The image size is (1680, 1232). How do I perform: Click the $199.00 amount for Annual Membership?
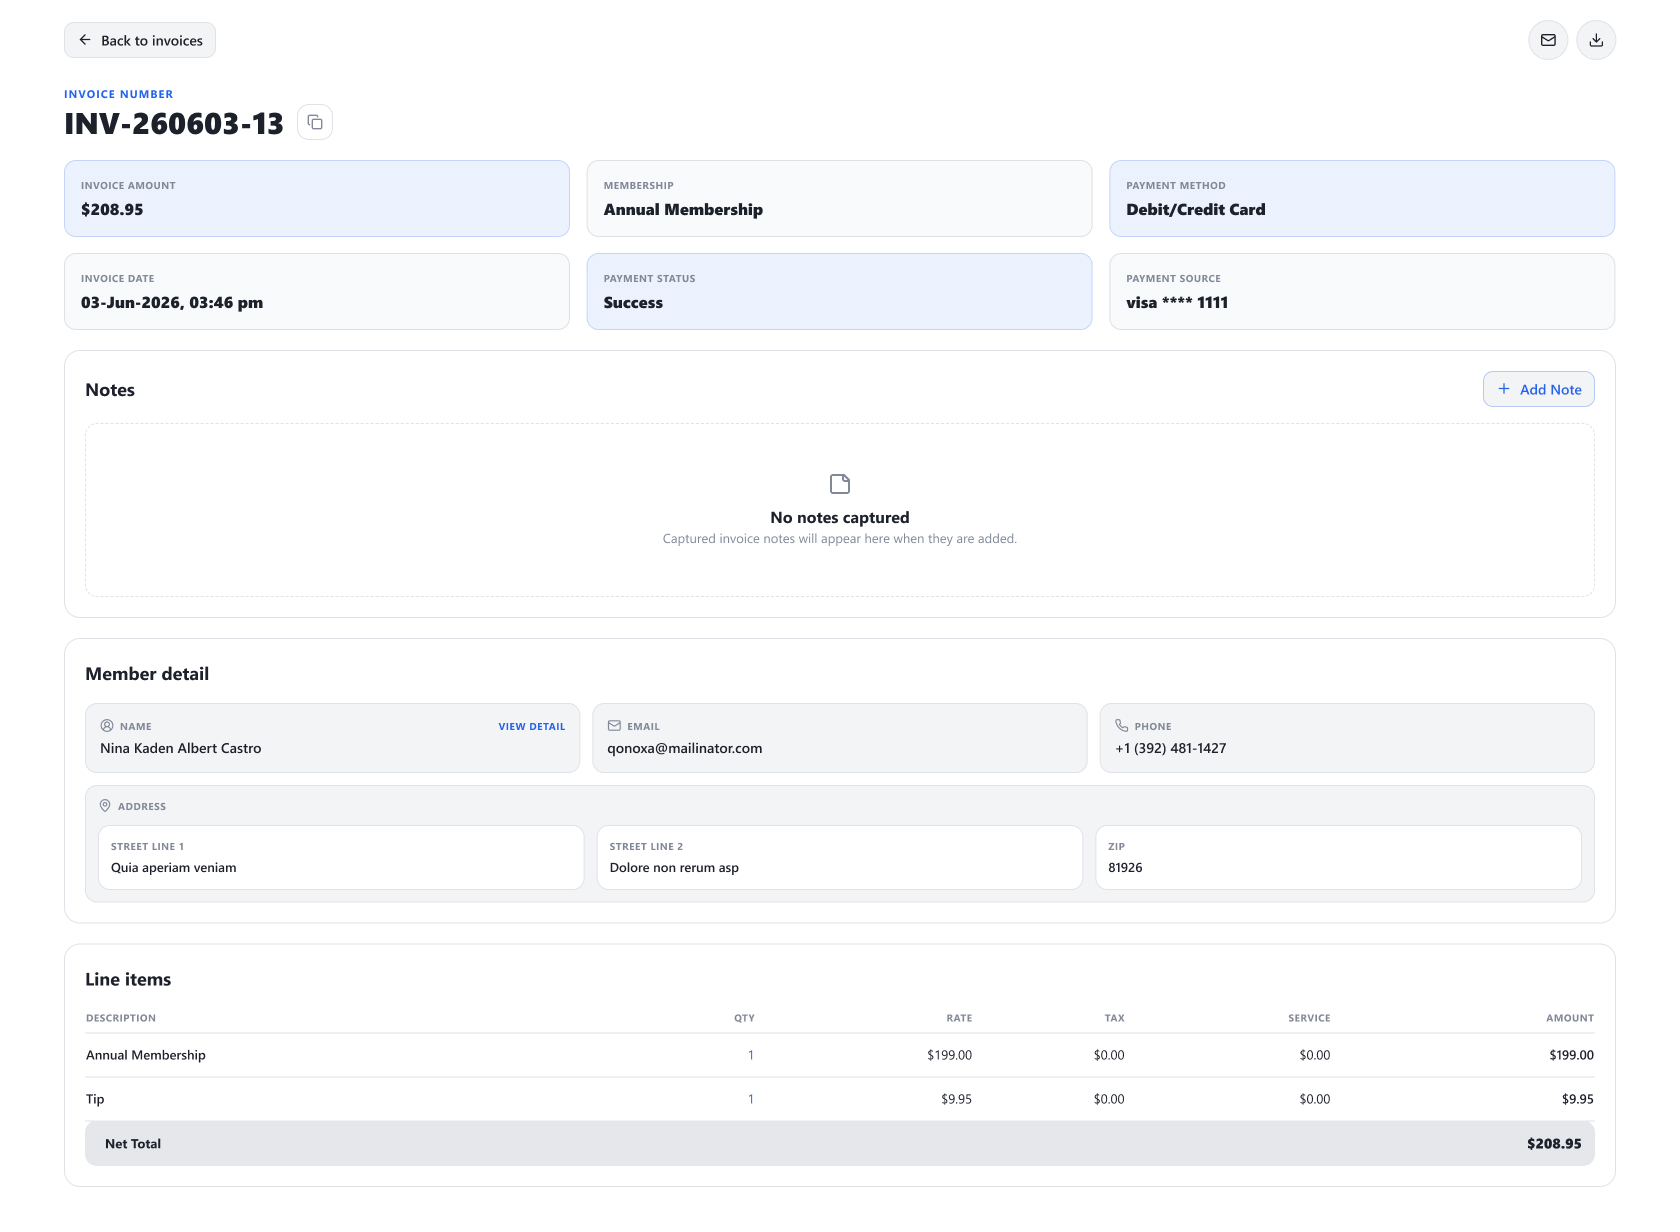1571,1055
